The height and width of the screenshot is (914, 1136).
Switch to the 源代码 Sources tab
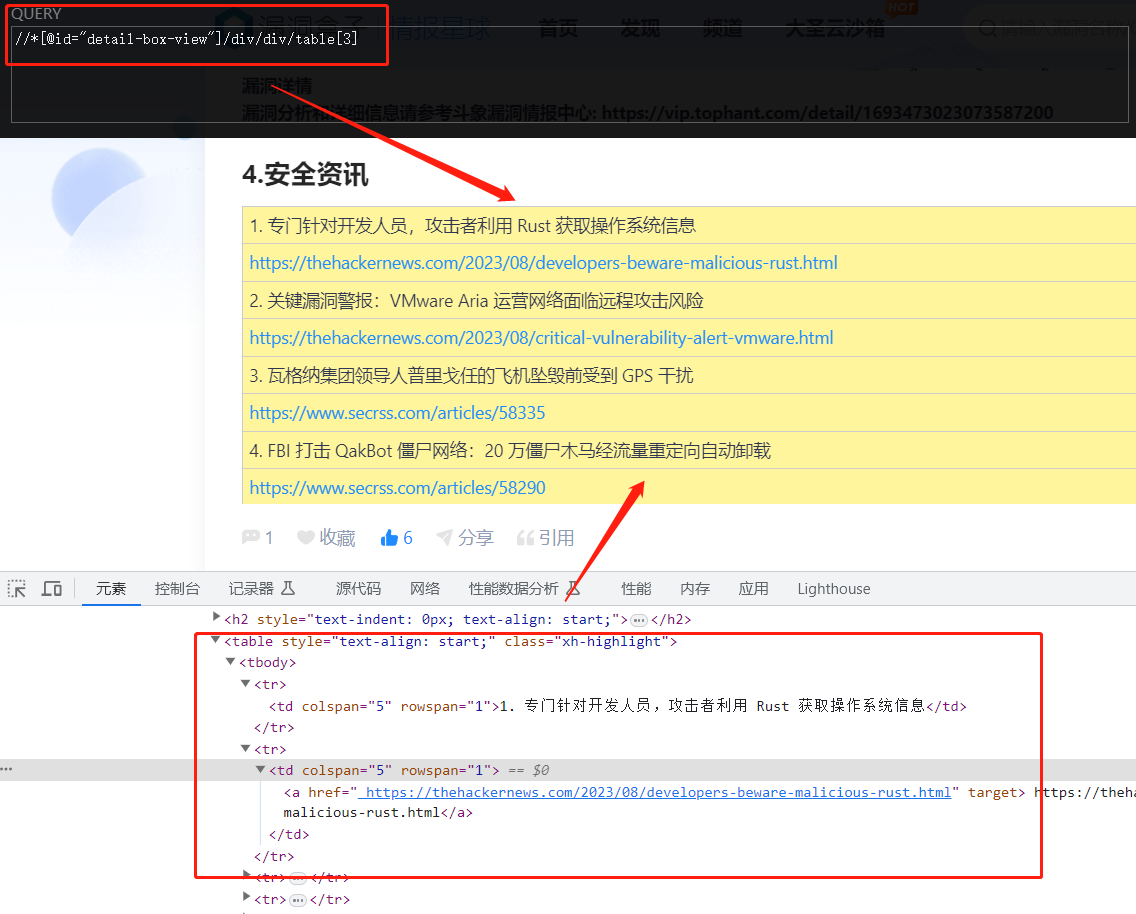click(x=358, y=589)
